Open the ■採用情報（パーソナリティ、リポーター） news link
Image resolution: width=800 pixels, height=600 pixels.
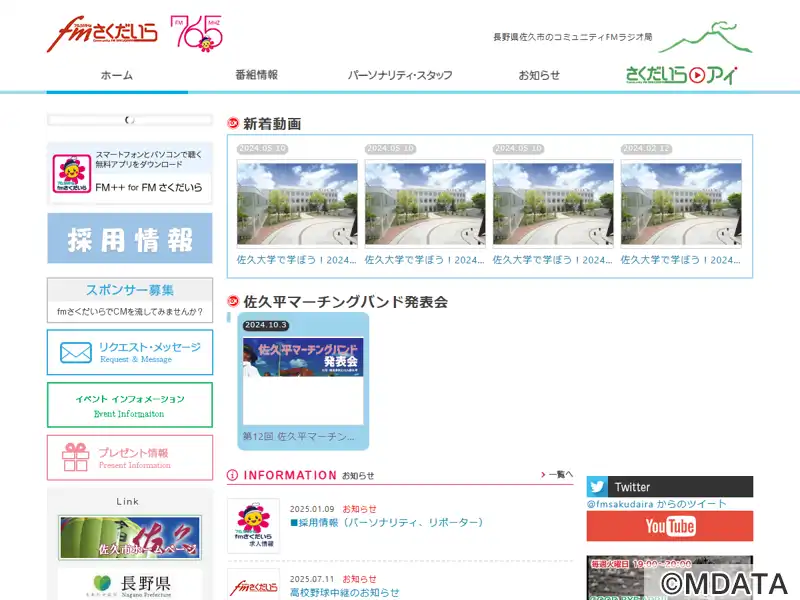(x=386, y=522)
